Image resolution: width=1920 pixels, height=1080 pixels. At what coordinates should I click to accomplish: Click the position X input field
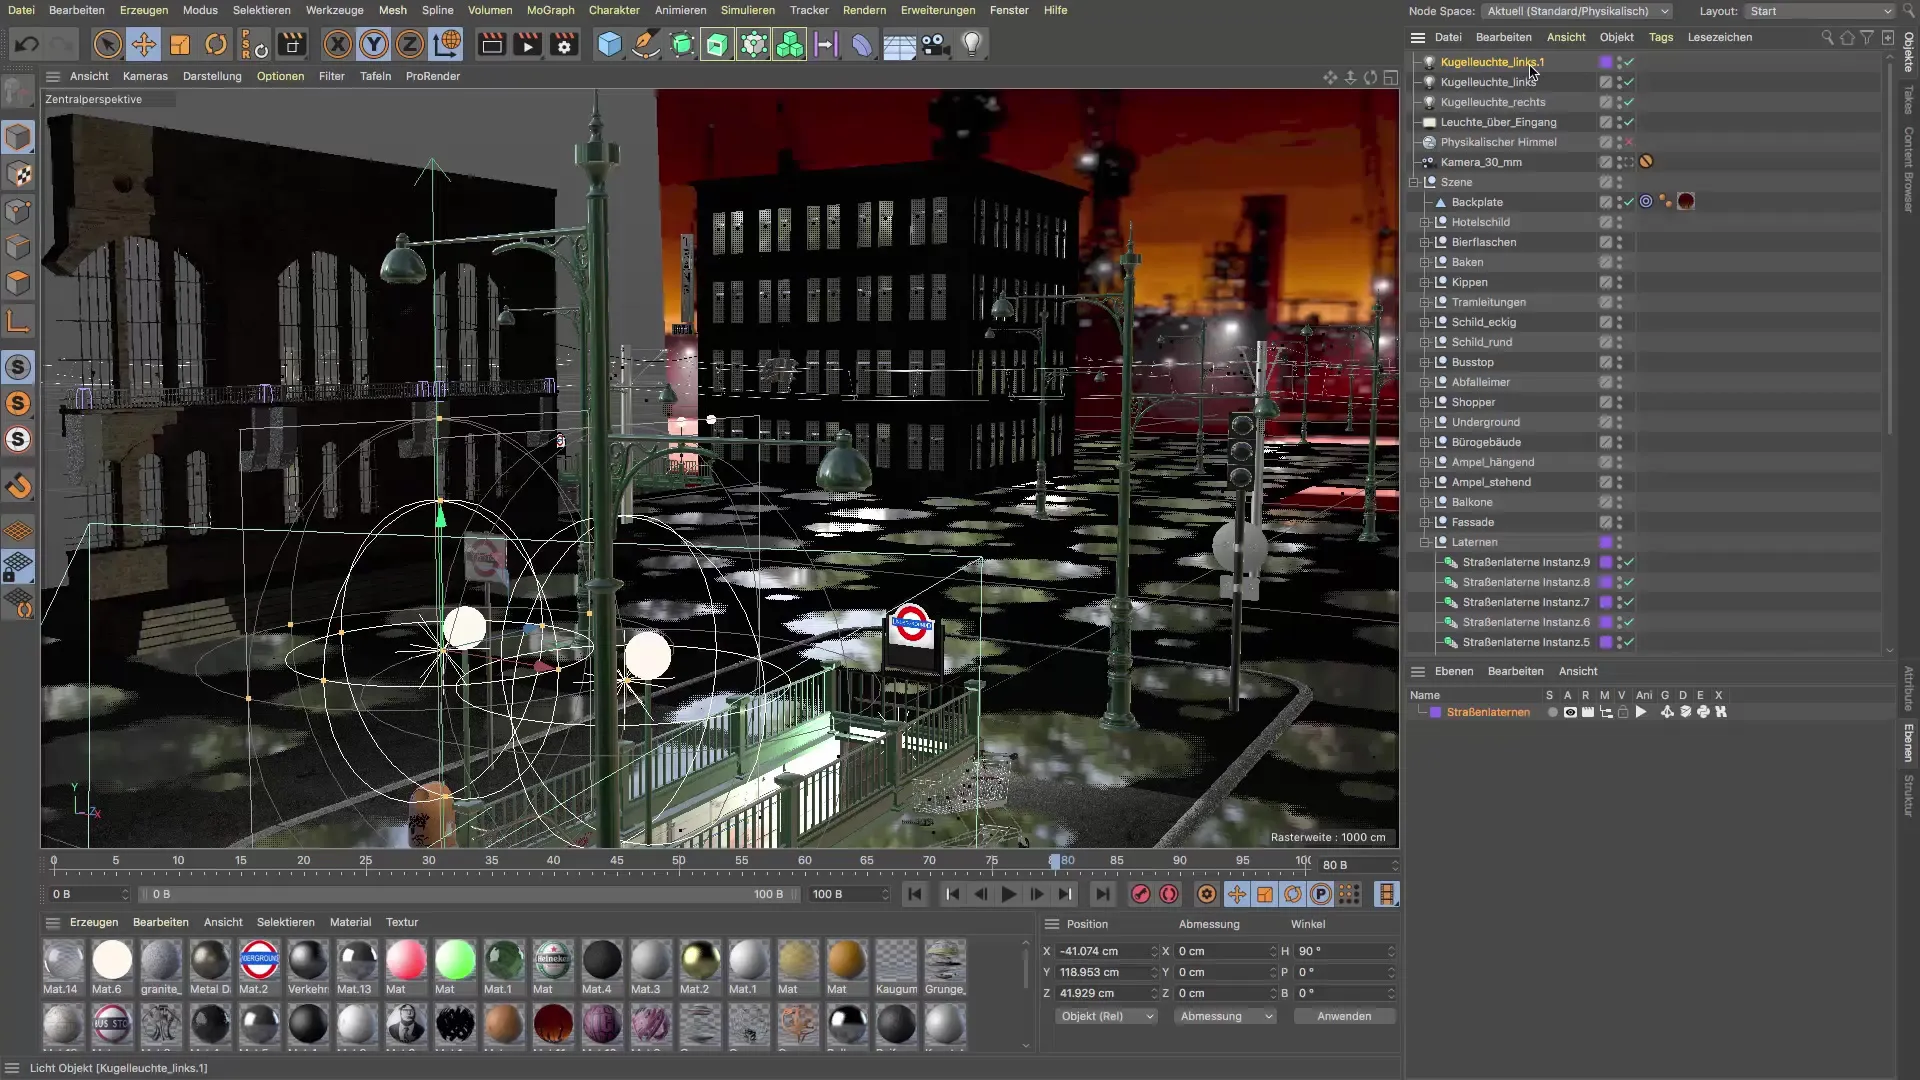[1102, 951]
